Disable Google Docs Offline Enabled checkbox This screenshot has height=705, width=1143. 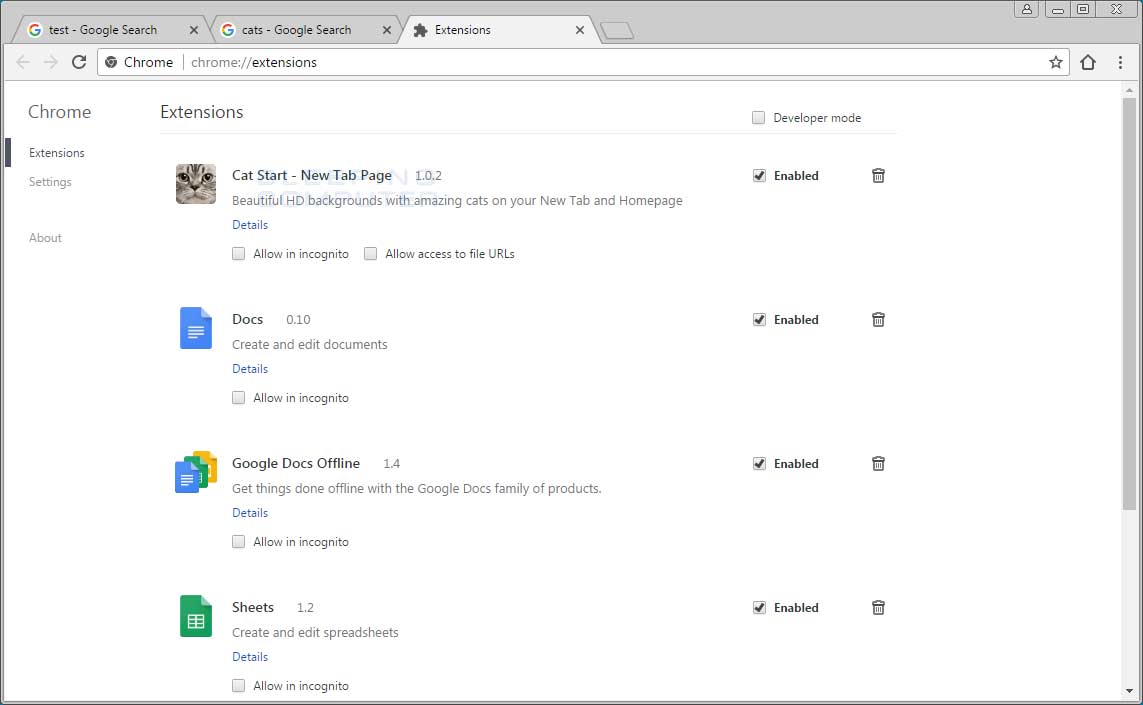point(760,464)
